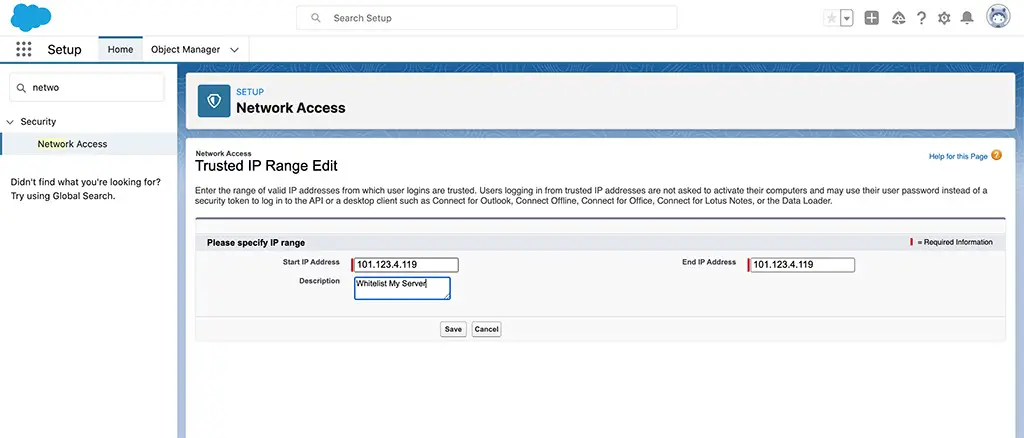Open the App Launcher grid icon
The image size is (1024, 438).
coord(24,49)
